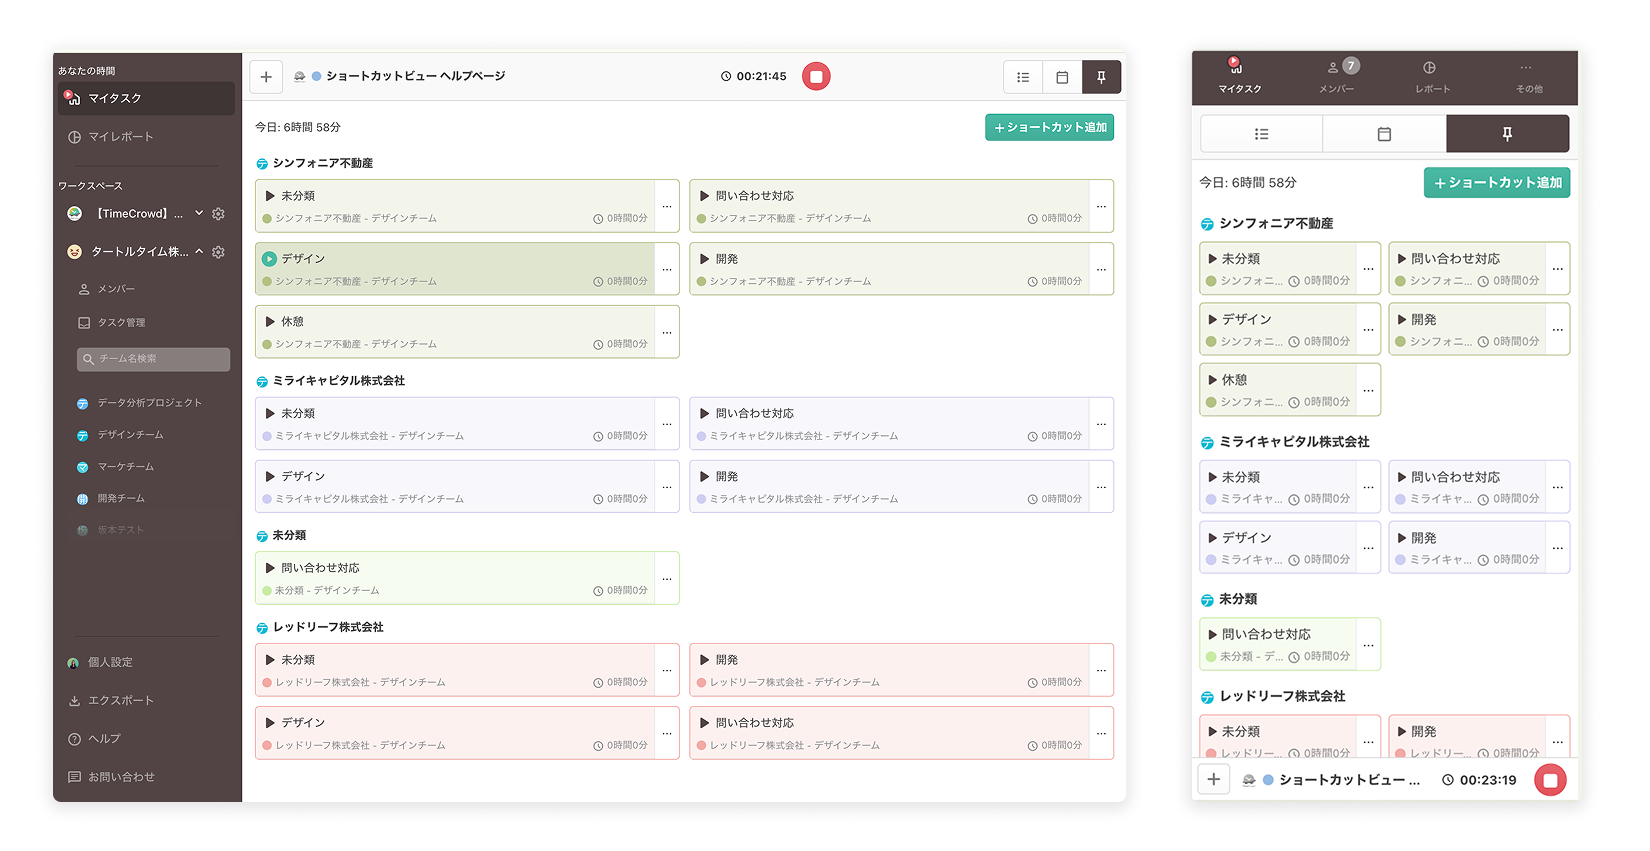Collapse the タートルタイム workspace chevron

199,251
